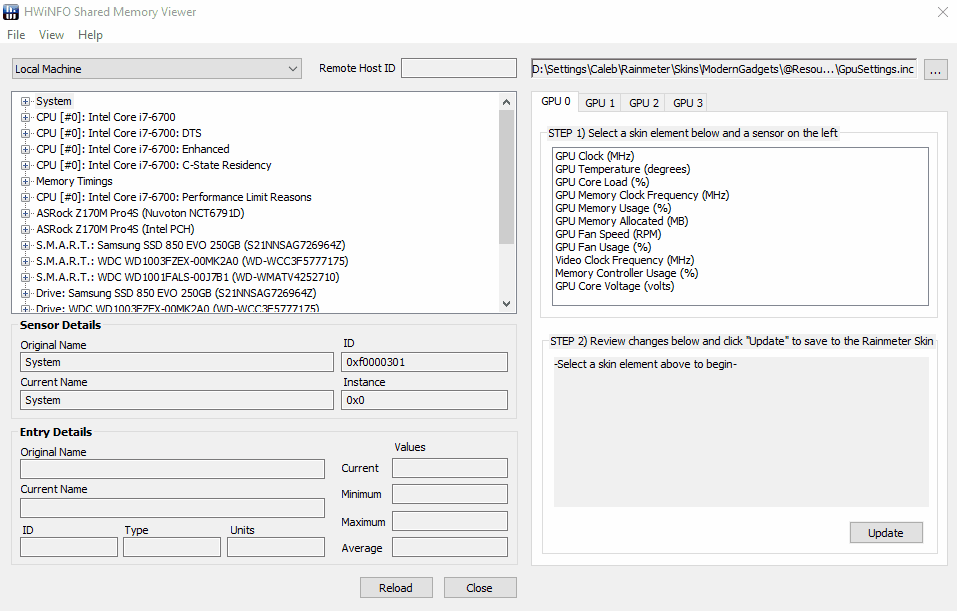The height and width of the screenshot is (611, 957).
Task: Open the View menu
Action: [x=51, y=35]
